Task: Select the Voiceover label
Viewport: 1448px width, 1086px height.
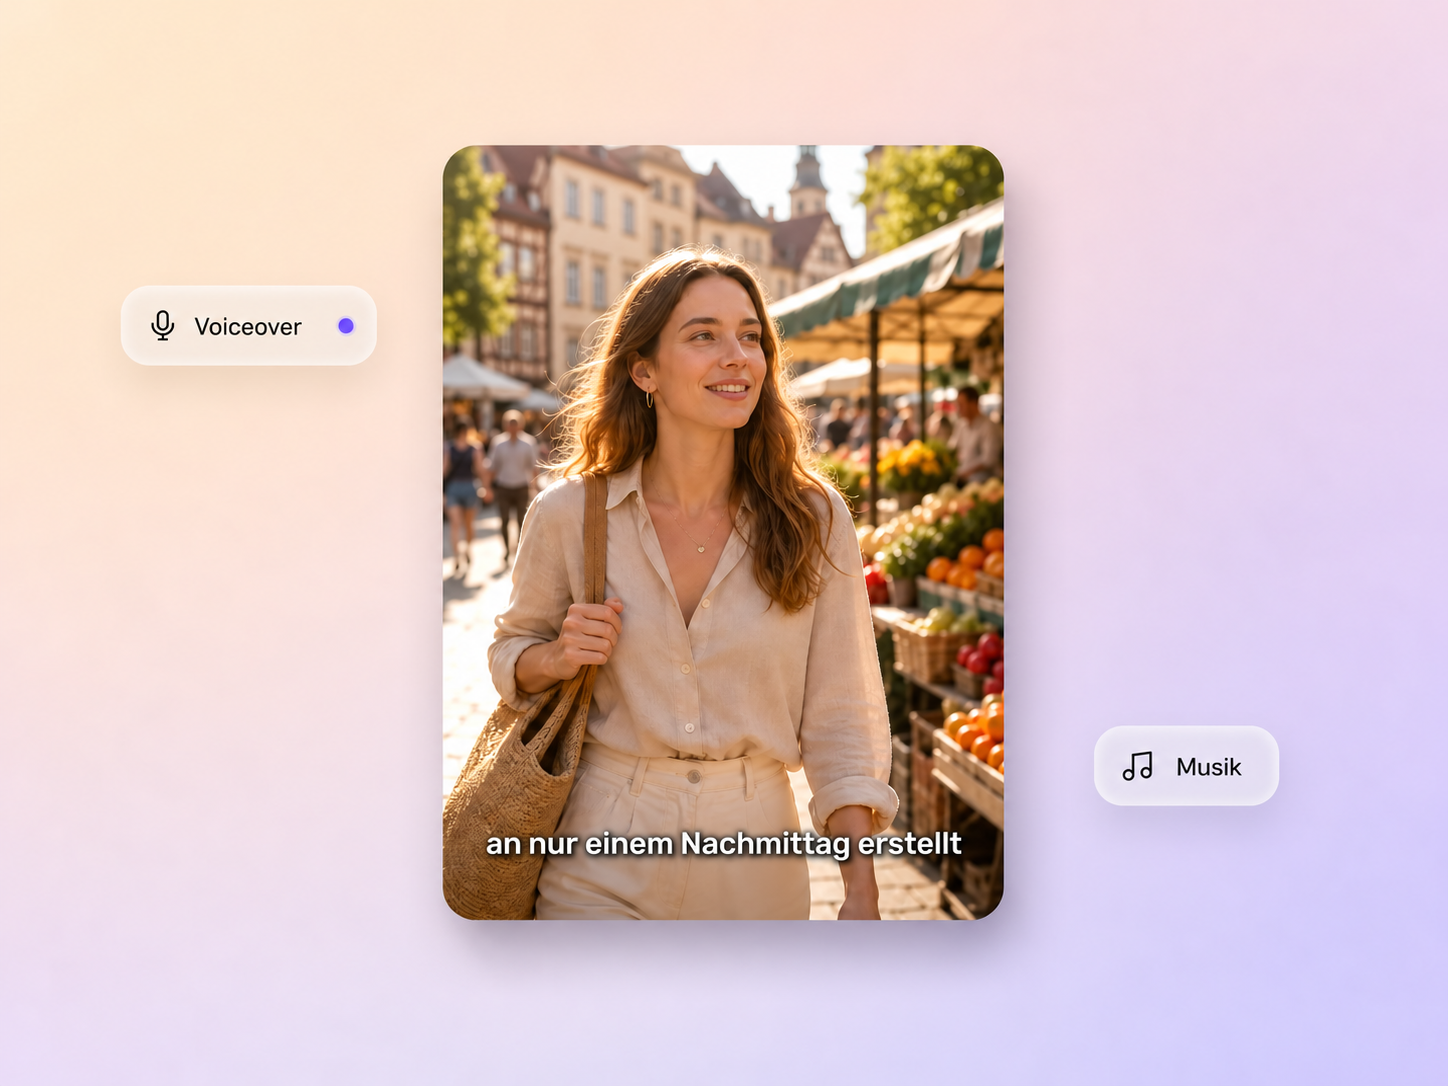Action: coord(248,327)
